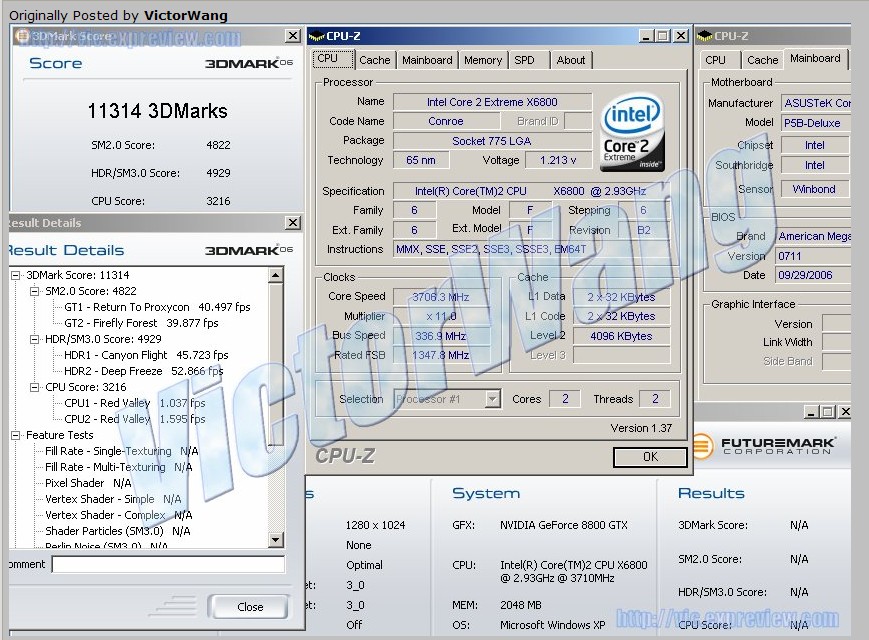Screen dimensions: 869x640
Task: Minimize the front CPU-Z window
Action: [646, 36]
